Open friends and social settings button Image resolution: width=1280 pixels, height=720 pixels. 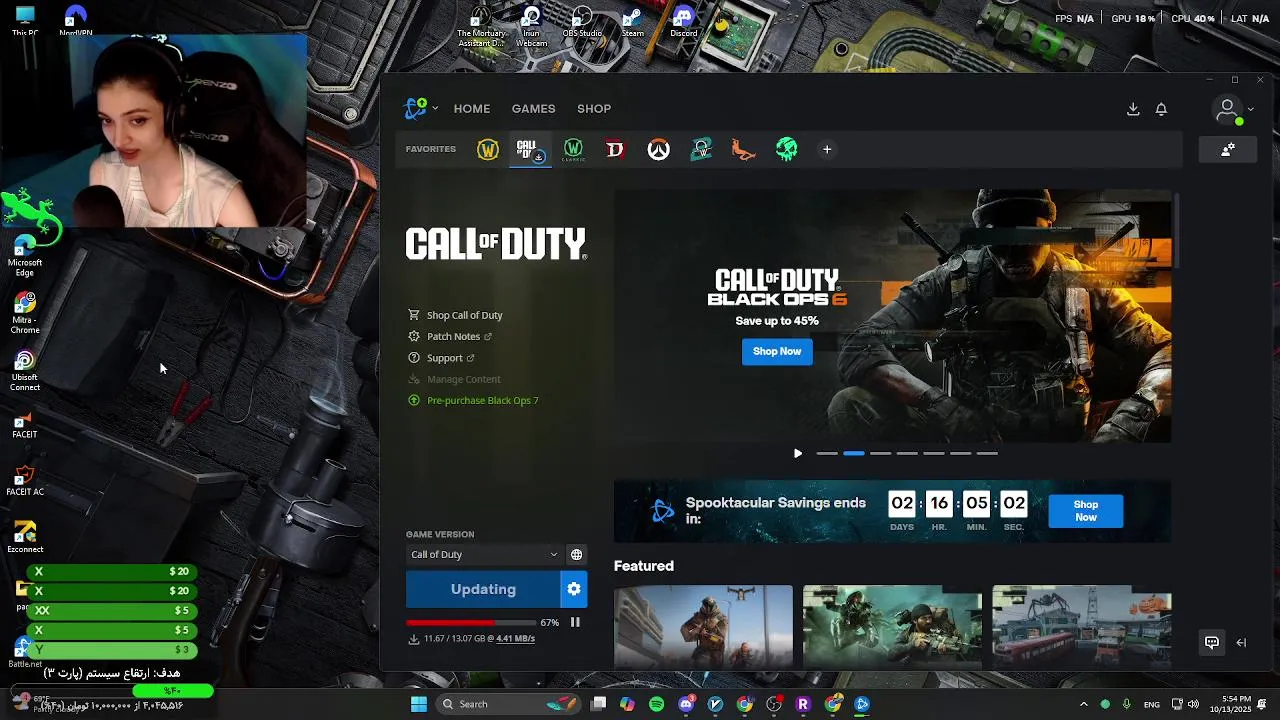[1228, 150]
